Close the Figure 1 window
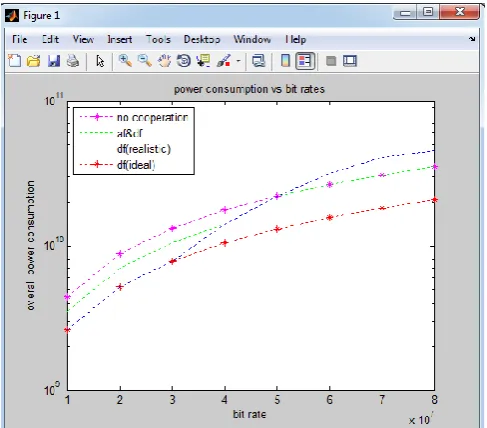 click(x=459, y=13)
